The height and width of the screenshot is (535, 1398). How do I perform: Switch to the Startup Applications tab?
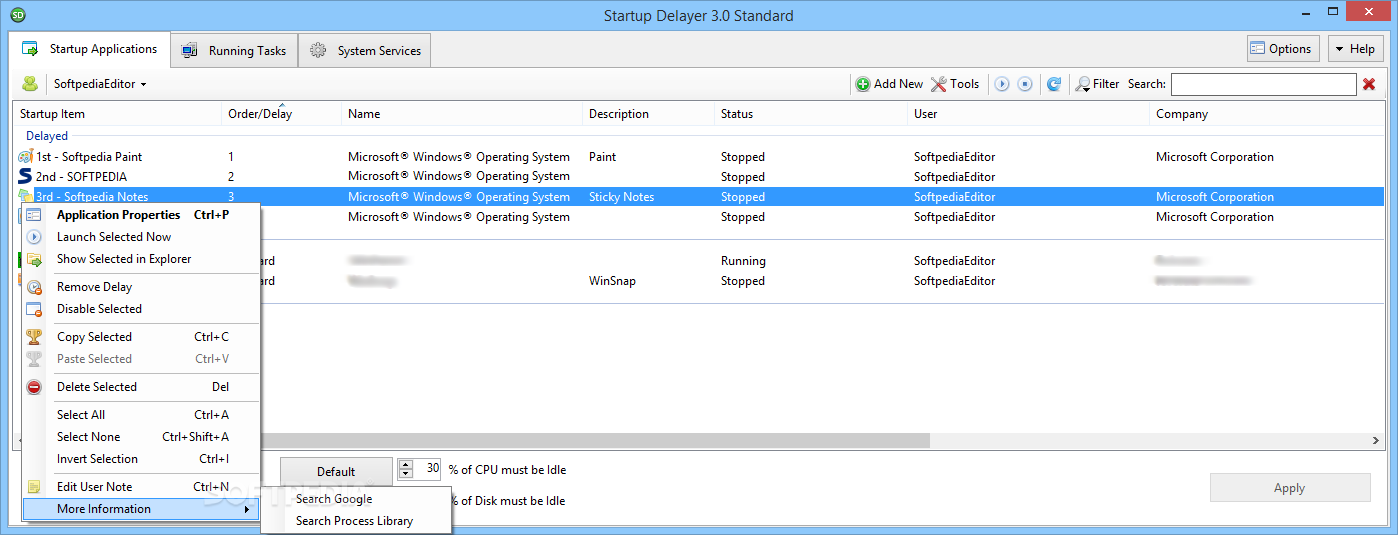click(92, 49)
